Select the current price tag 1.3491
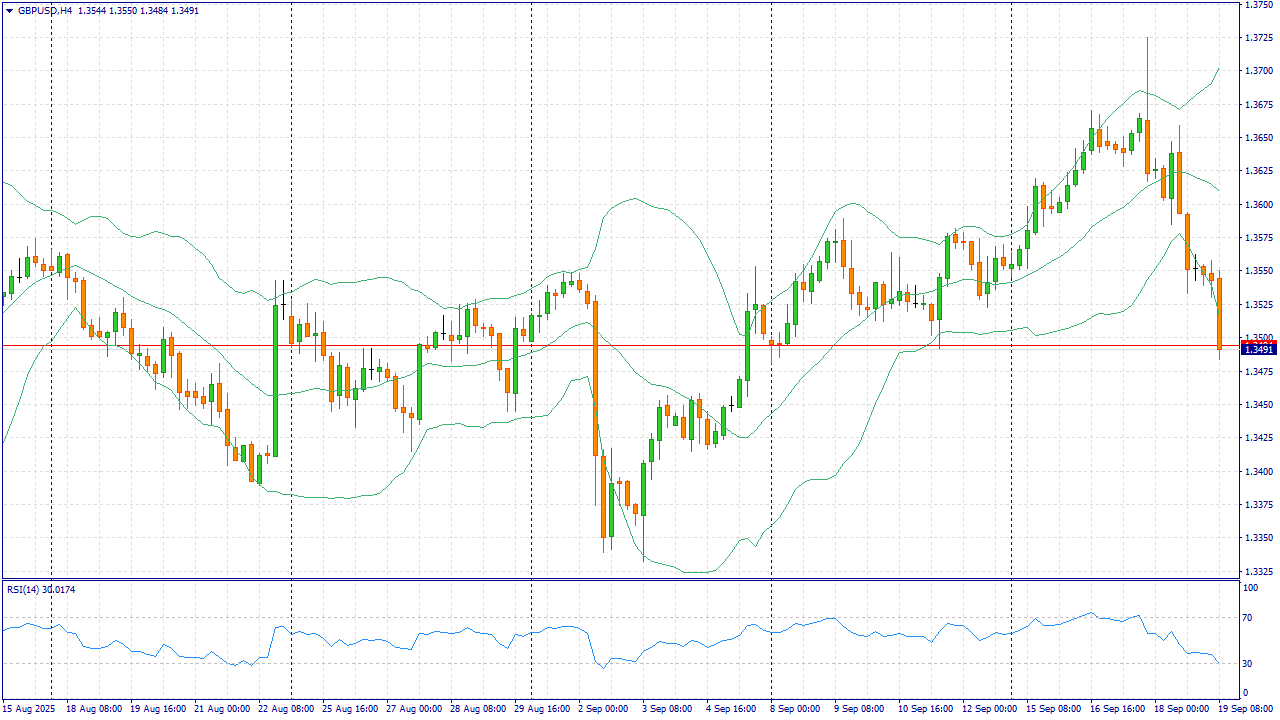The width and height of the screenshot is (1280, 720). tap(1257, 348)
